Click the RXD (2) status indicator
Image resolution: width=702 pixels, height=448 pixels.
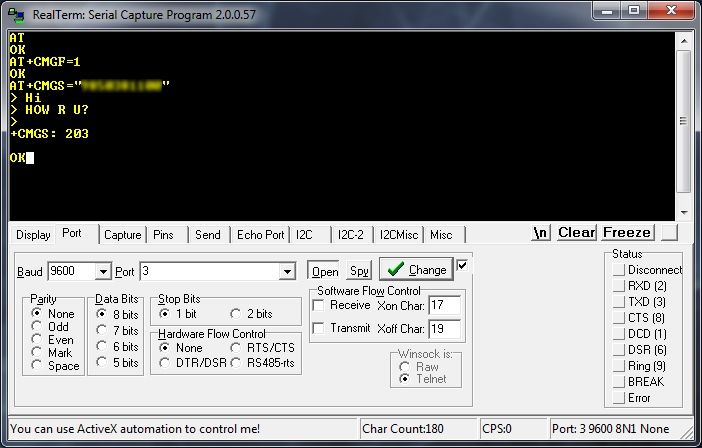point(619,286)
